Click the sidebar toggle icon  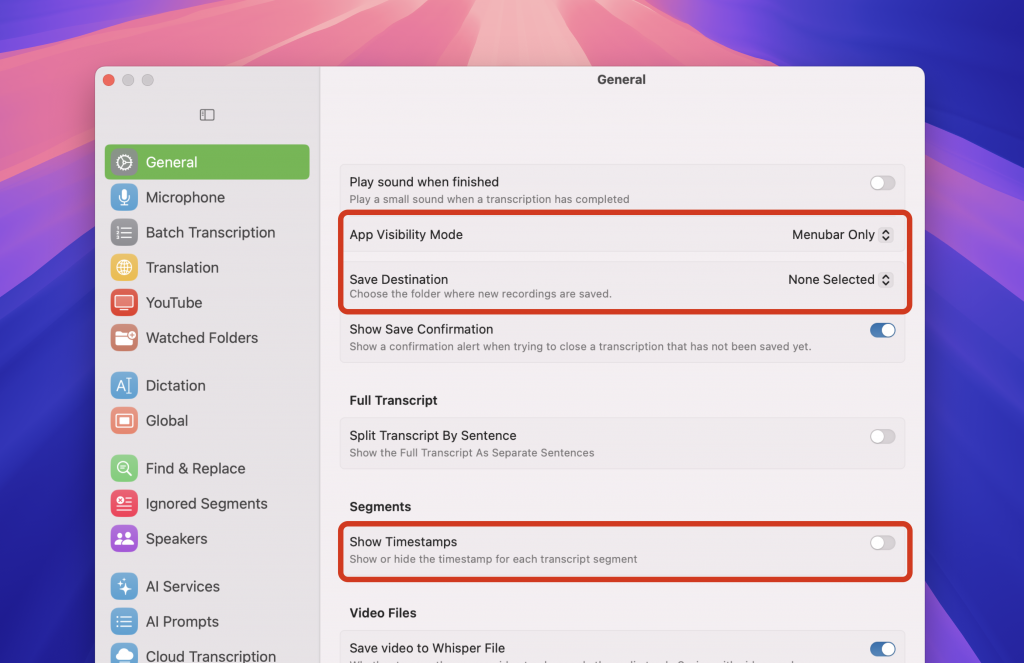(207, 115)
